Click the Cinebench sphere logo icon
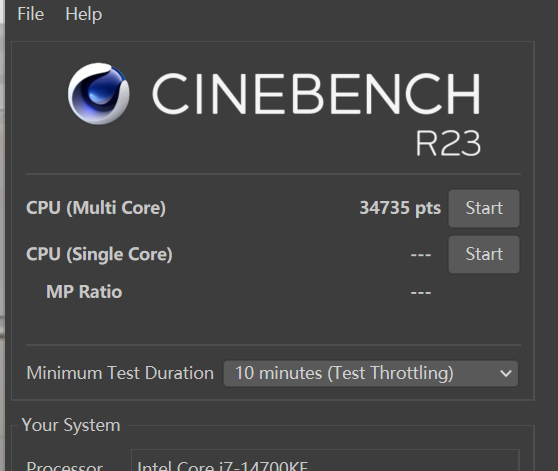 coord(99,94)
